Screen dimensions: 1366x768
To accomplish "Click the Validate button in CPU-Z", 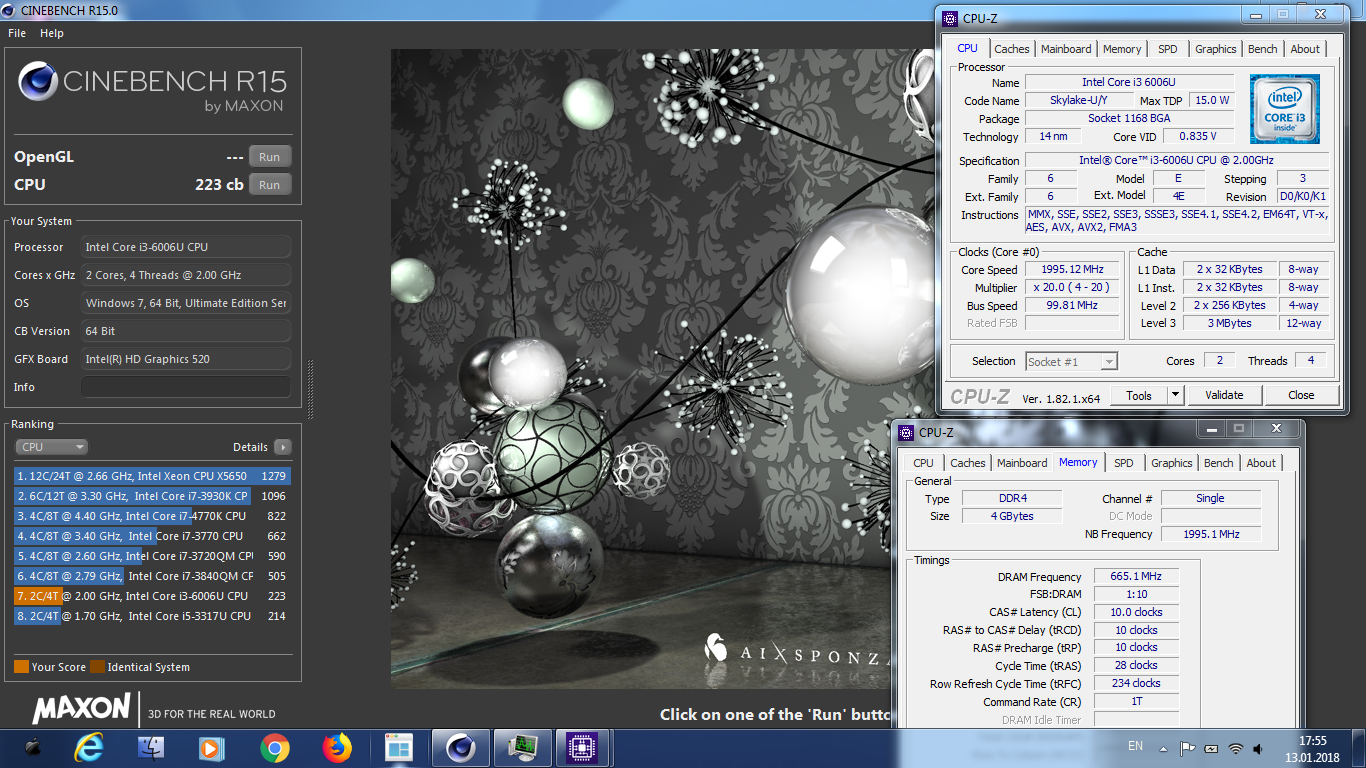I will click(x=1224, y=395).
